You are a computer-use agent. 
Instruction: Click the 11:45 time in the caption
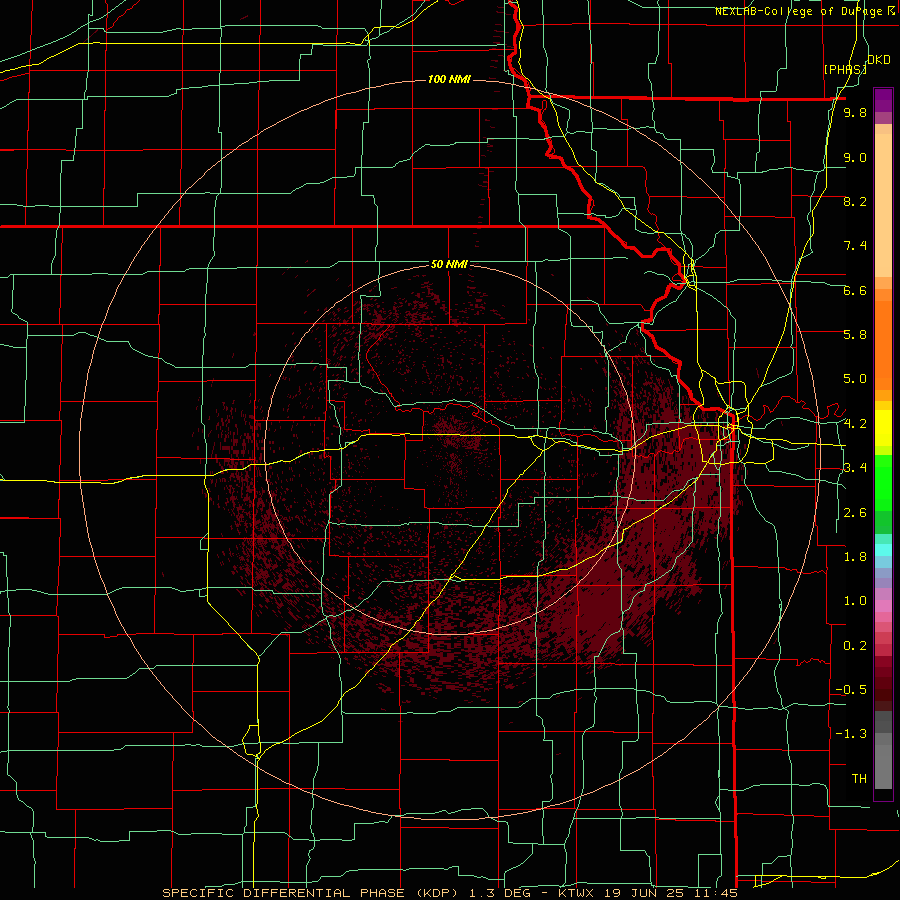(715, 893)
